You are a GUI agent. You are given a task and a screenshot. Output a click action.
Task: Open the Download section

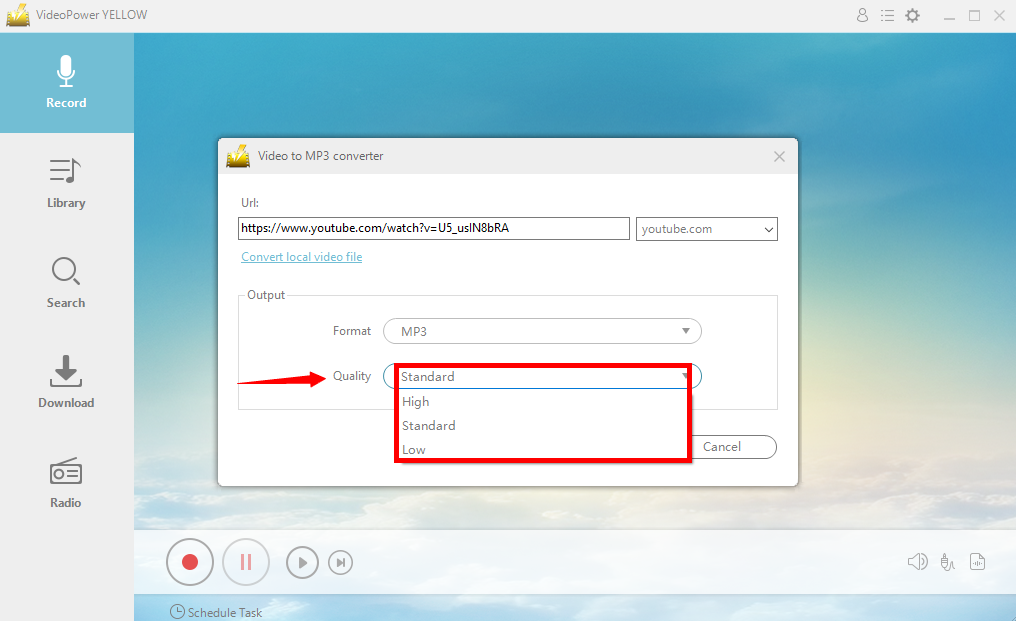tap(66, 383)
